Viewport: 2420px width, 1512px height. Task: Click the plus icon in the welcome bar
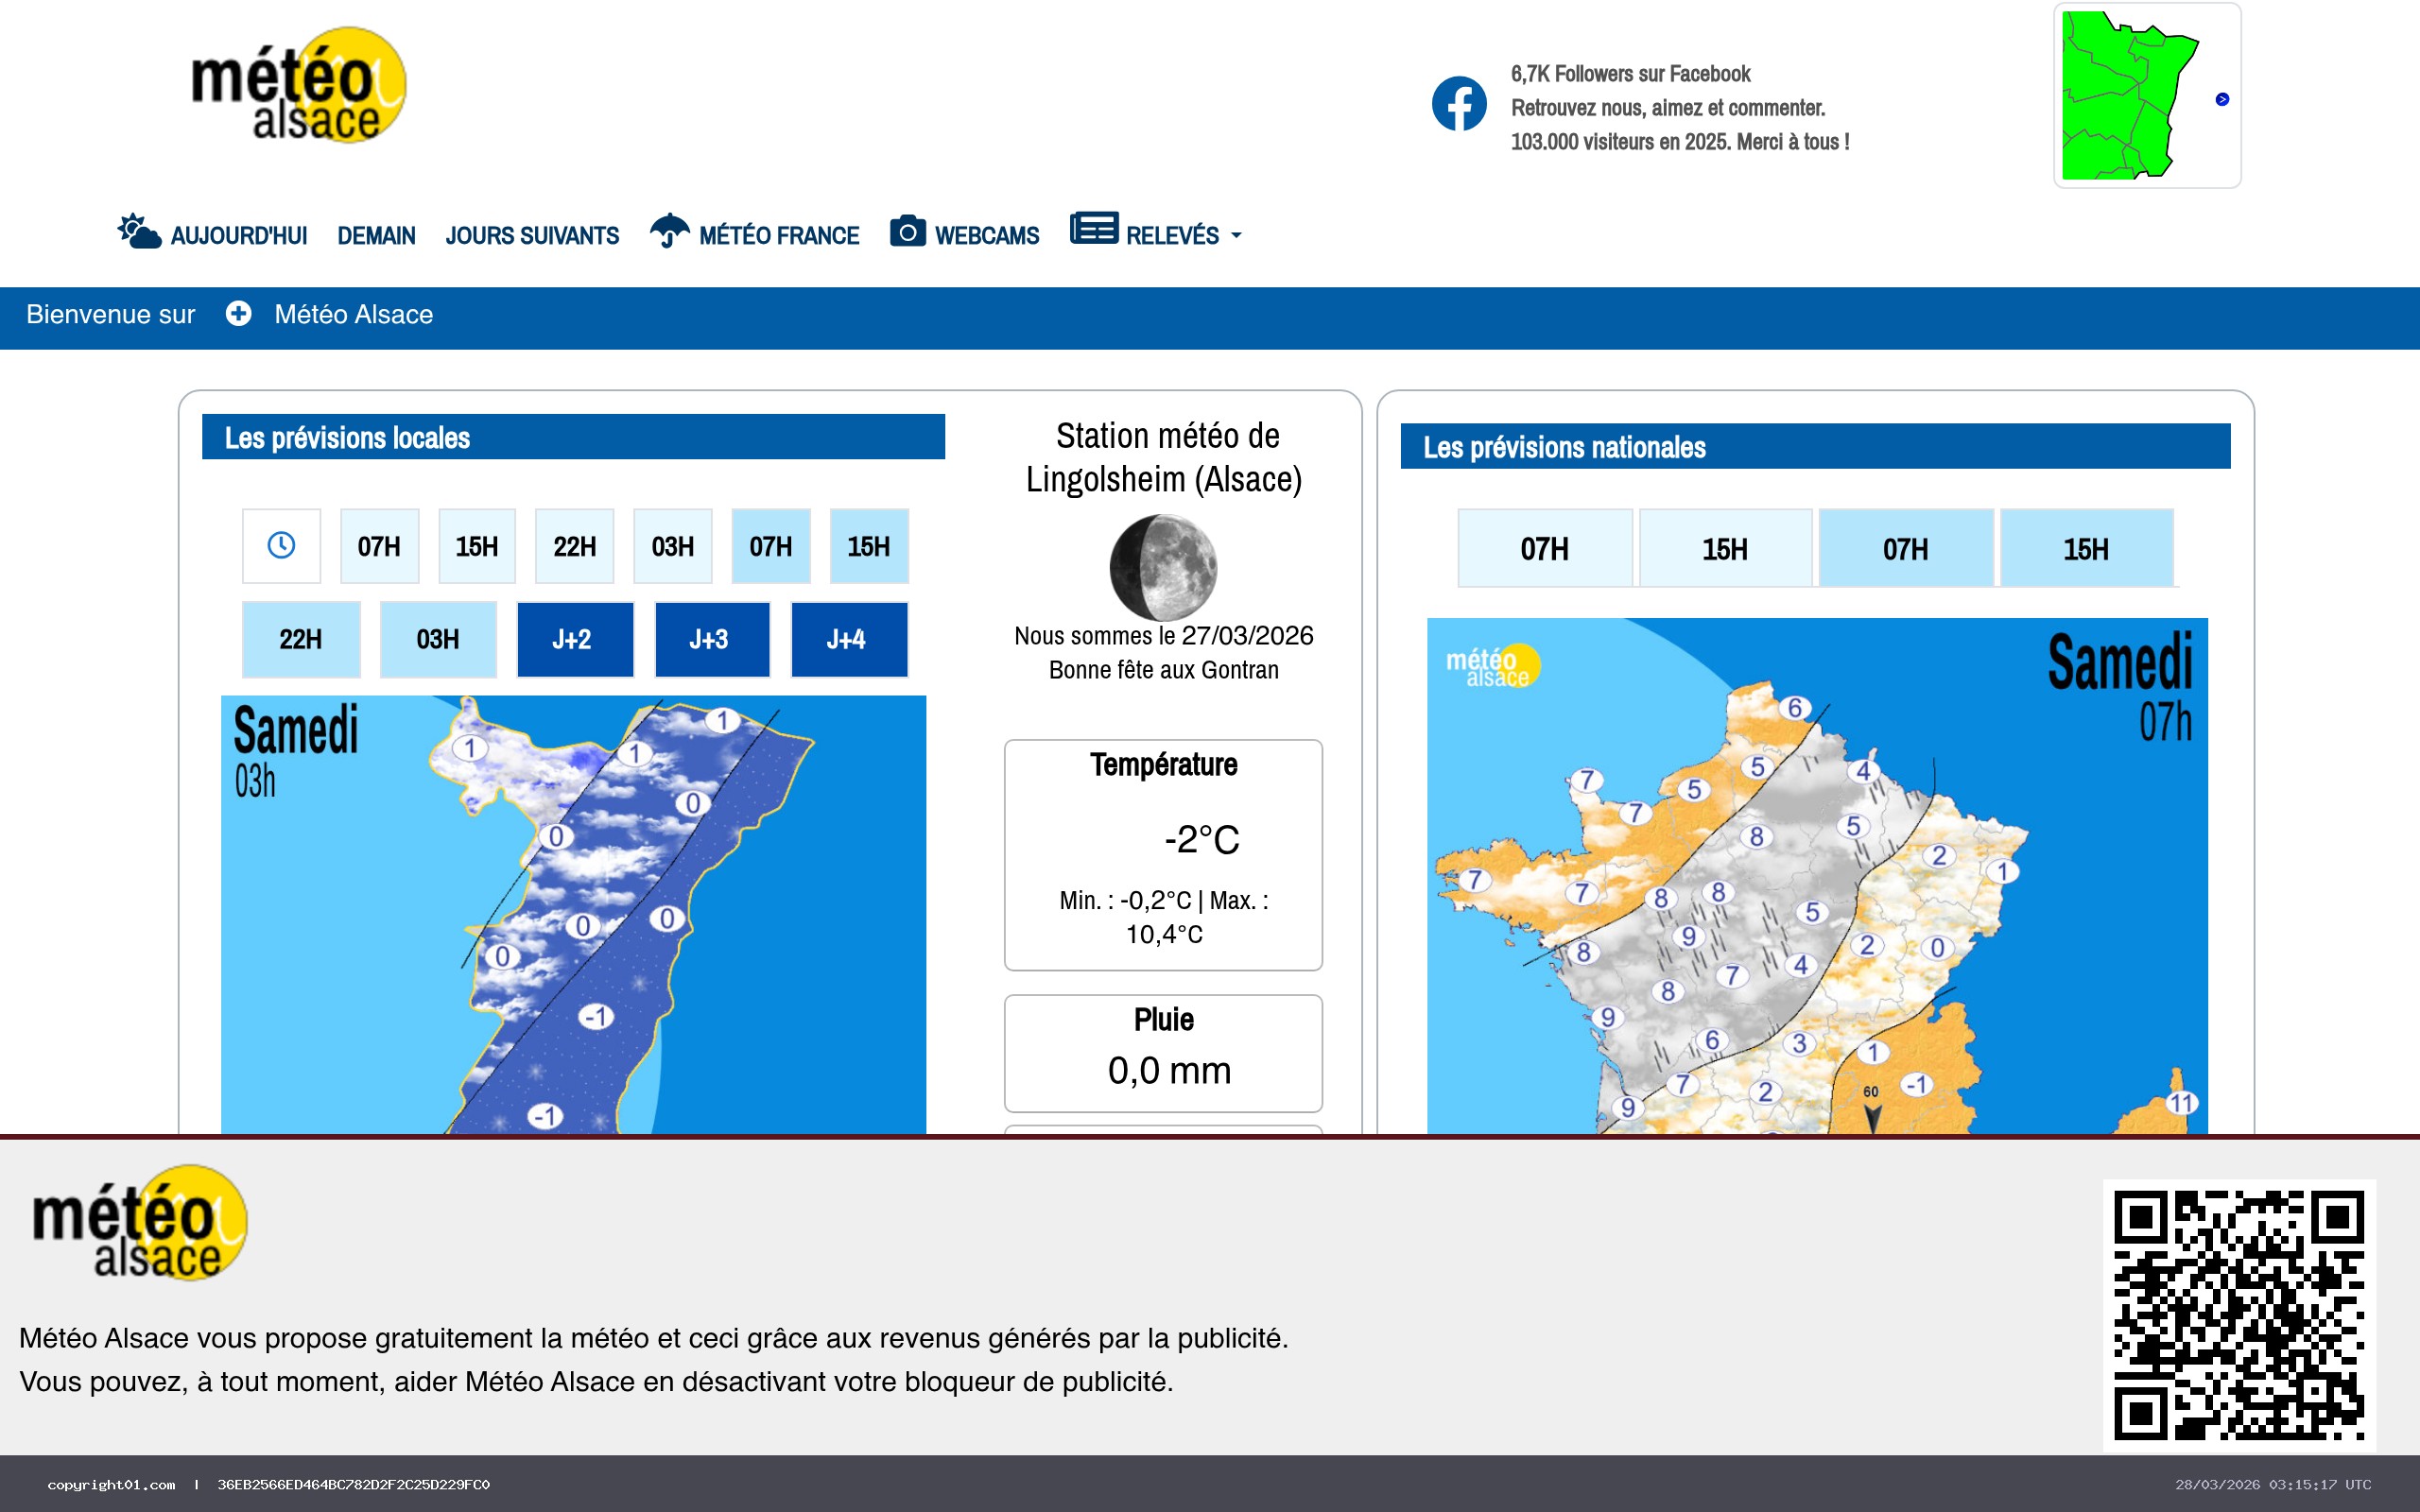pos(238,313)
